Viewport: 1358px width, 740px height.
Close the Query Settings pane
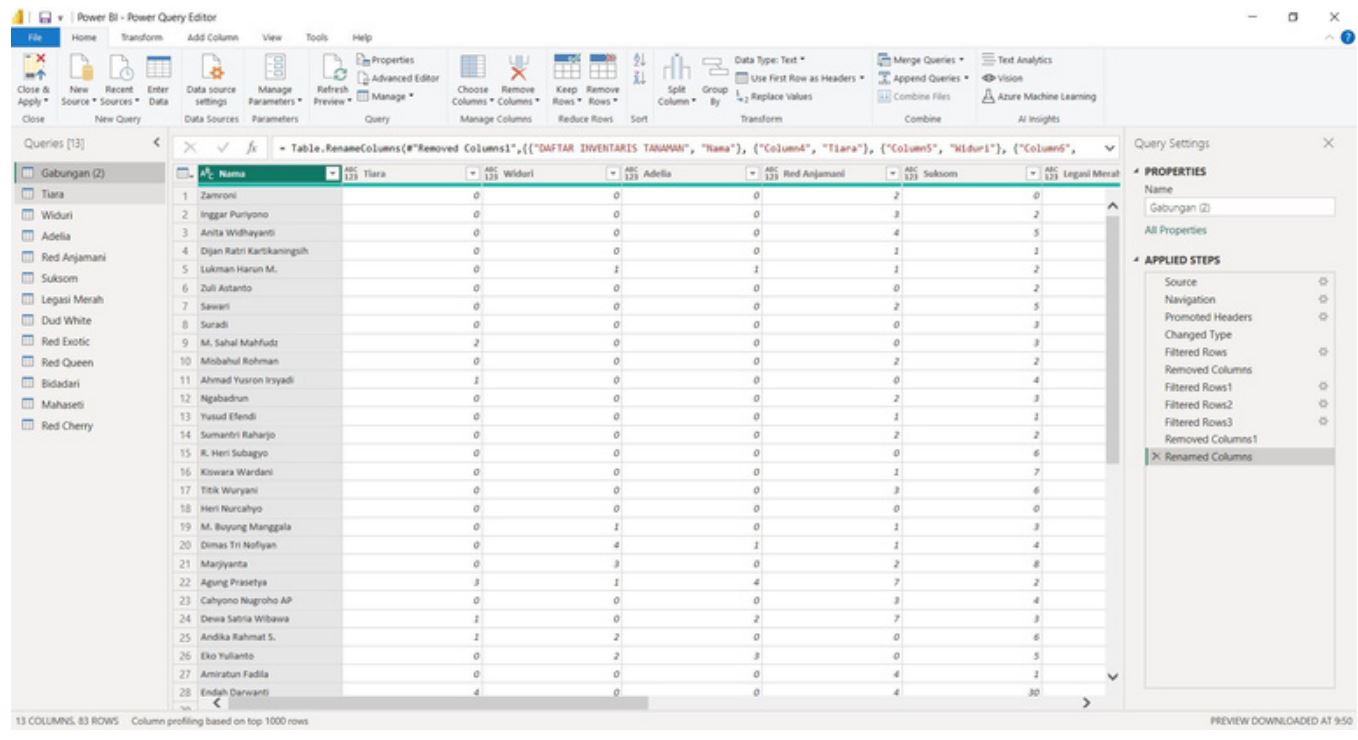tap(1328, 144)
